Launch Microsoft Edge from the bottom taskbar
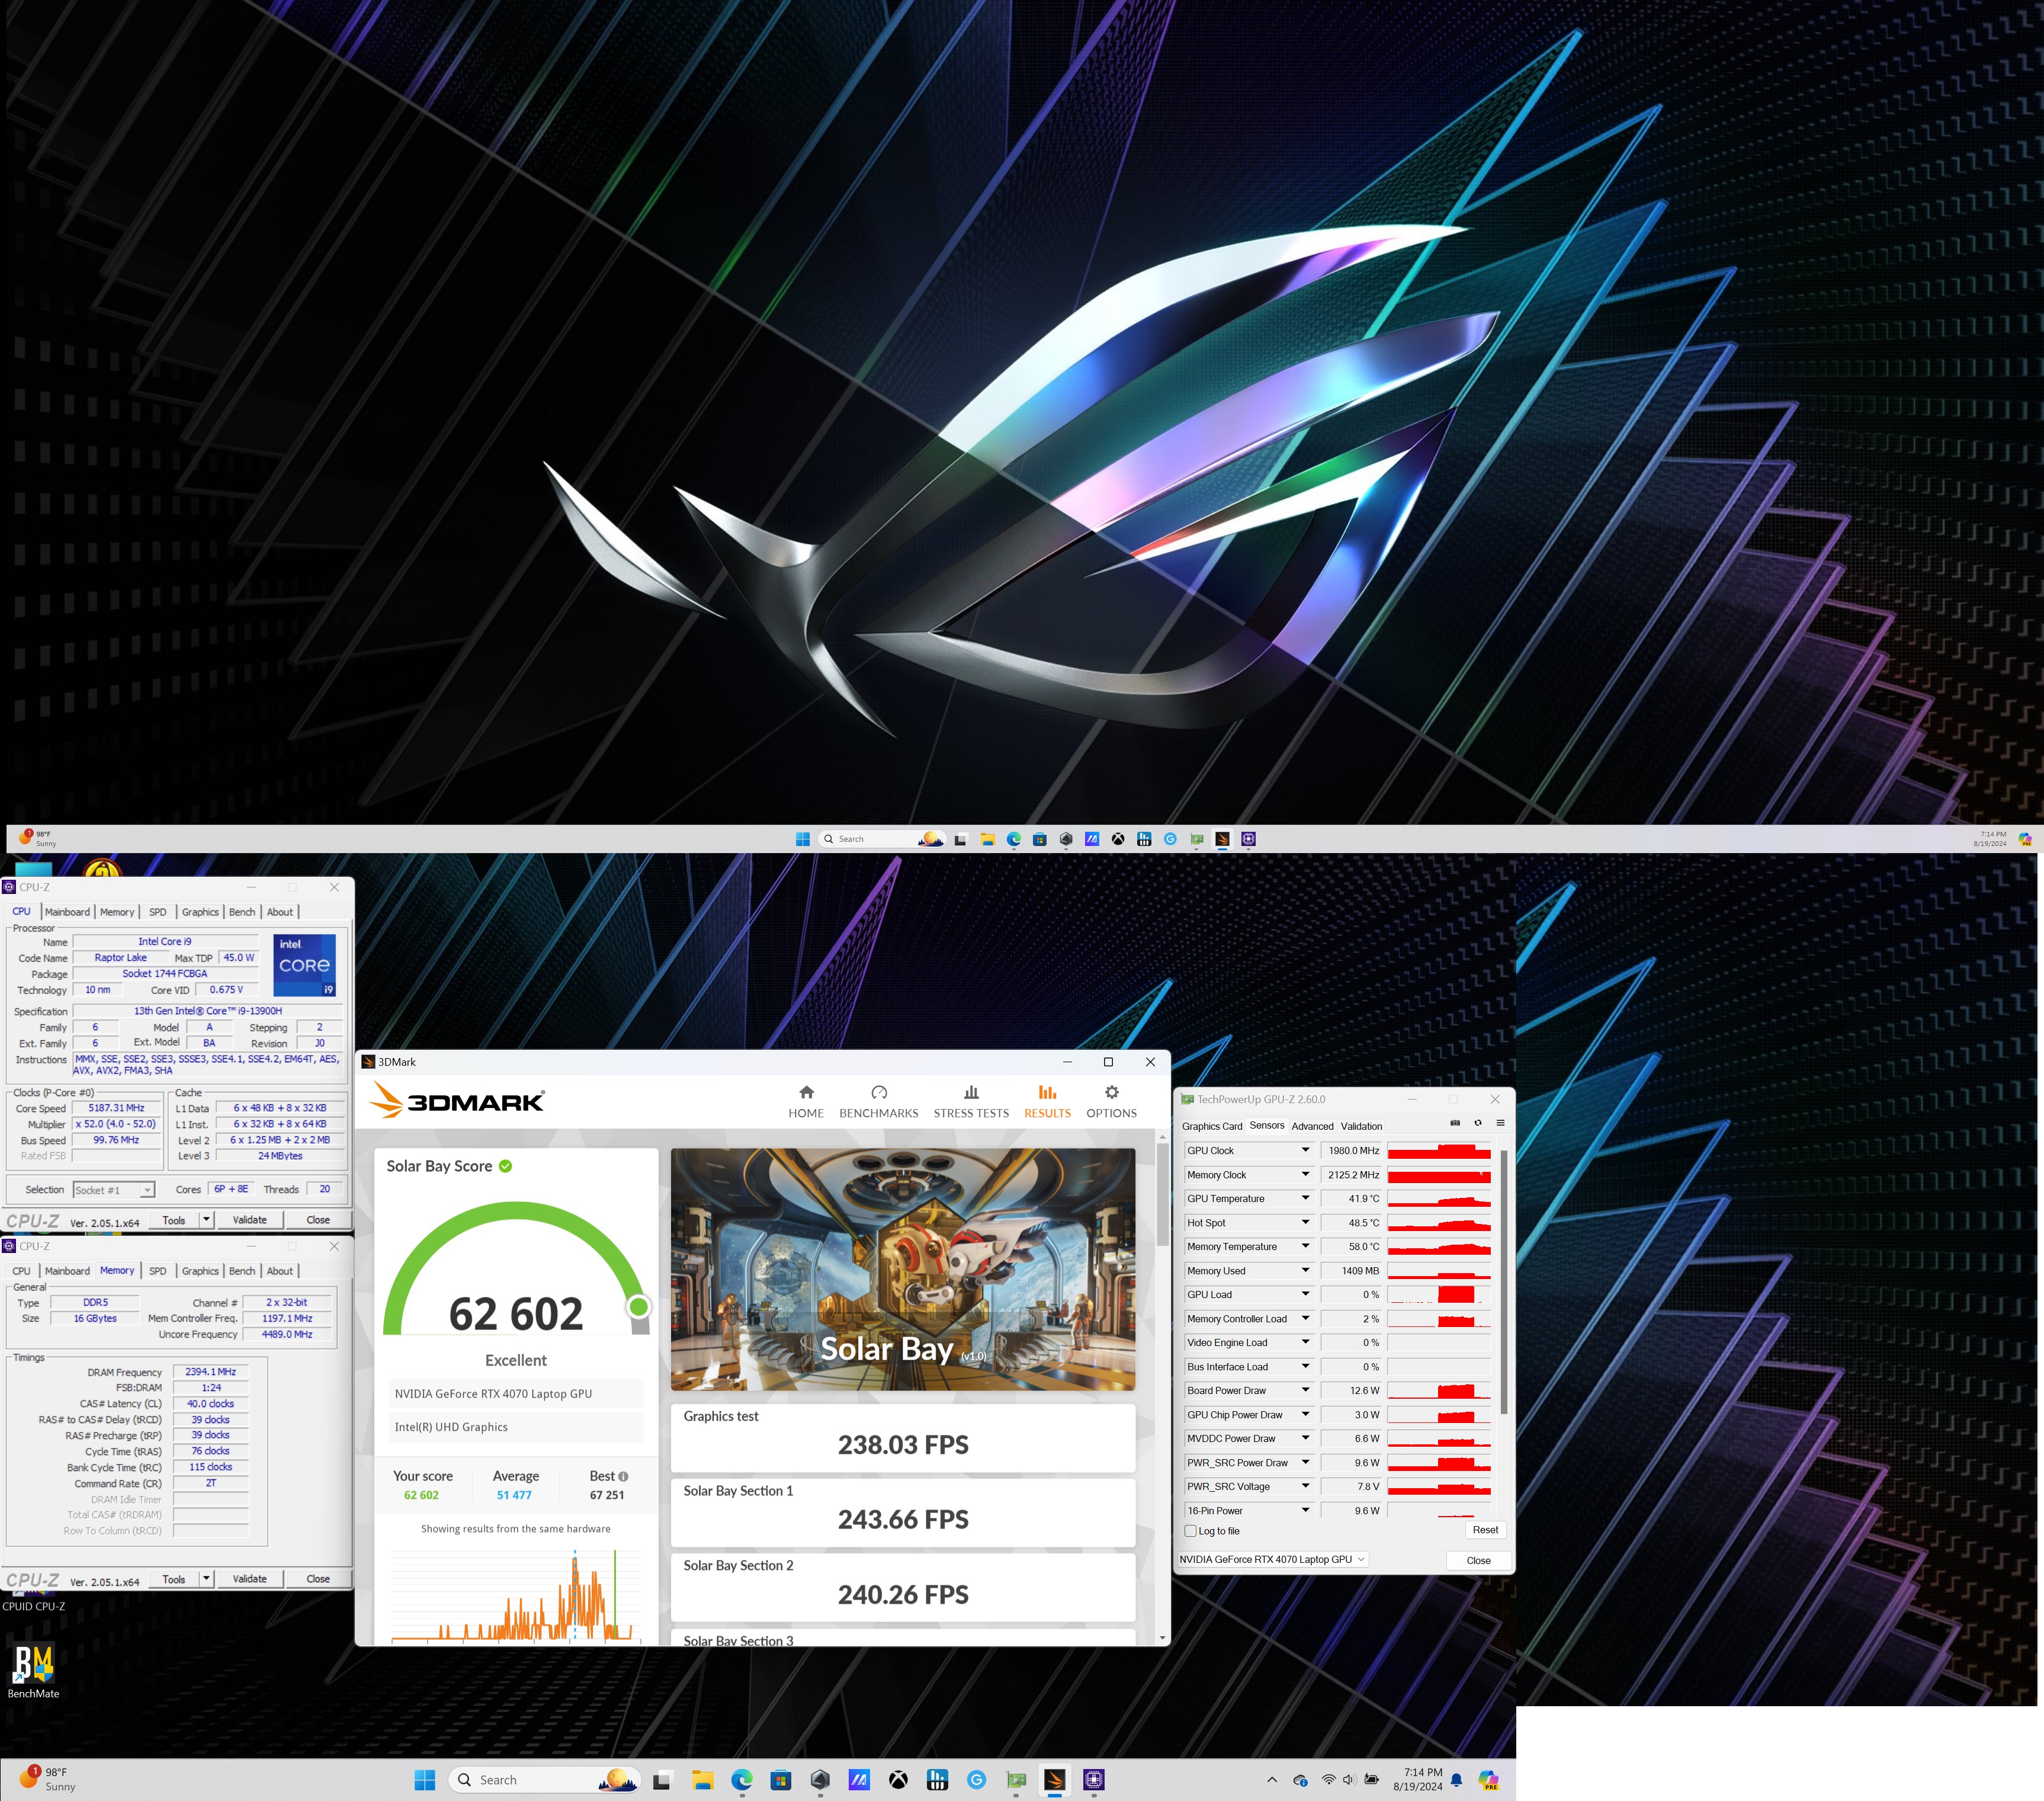Image resolution: width=2044 pixels, height=1801 pixels. click(x=741, y=1780)
